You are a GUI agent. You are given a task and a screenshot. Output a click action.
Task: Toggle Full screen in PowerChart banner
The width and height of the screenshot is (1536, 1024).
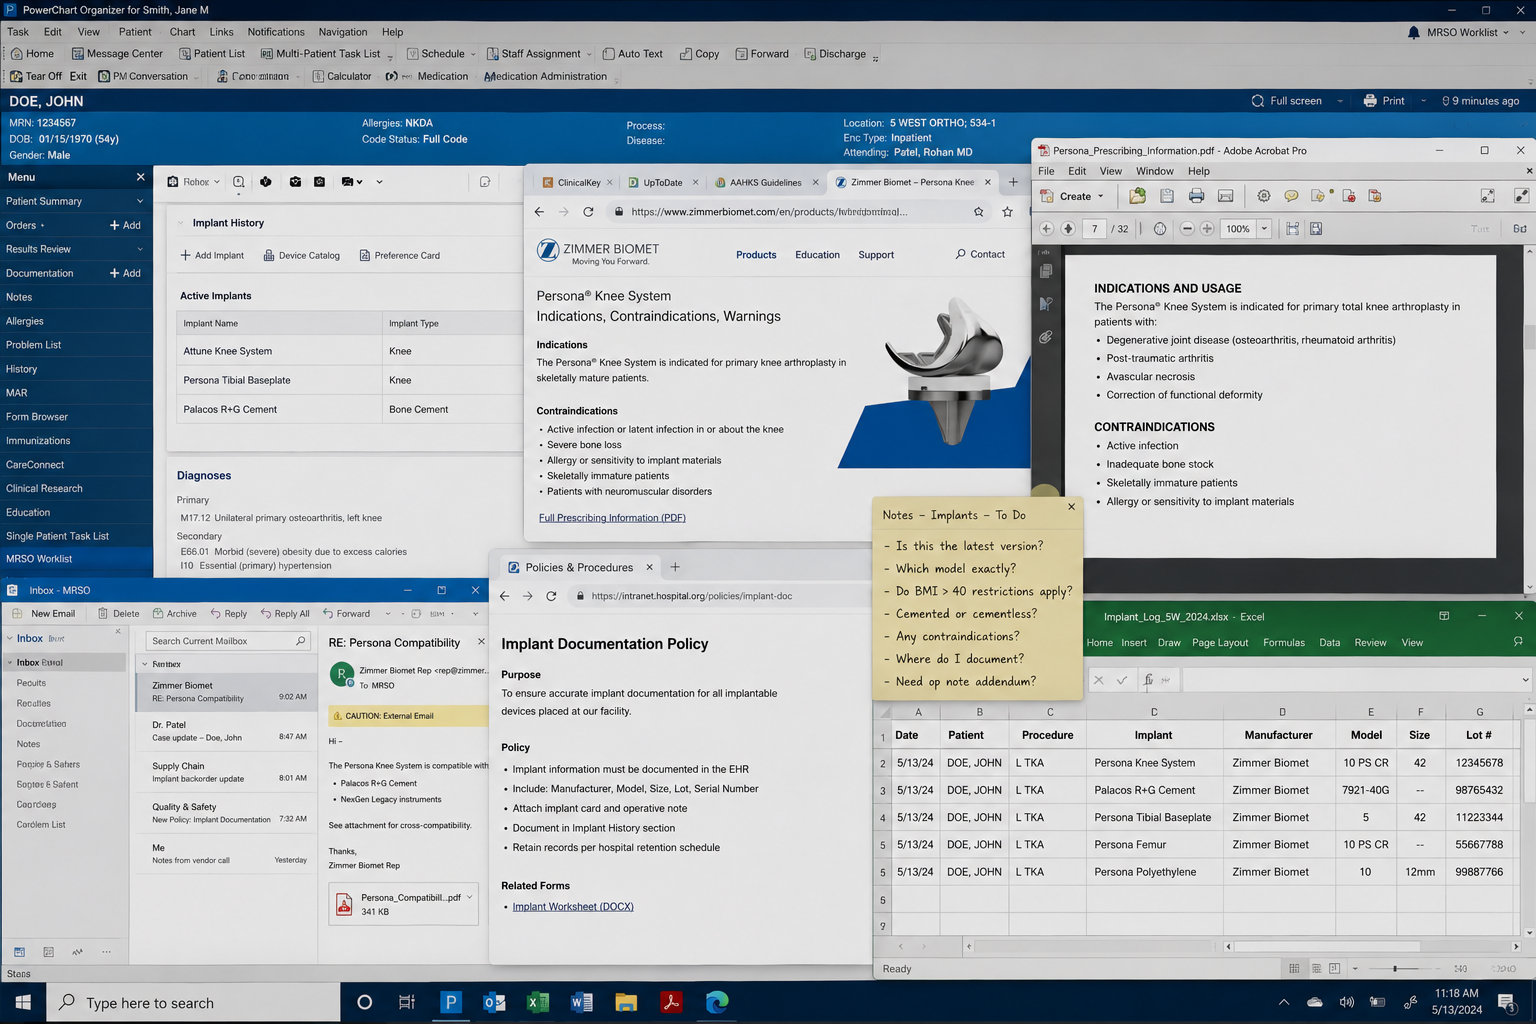point(1286,101)
